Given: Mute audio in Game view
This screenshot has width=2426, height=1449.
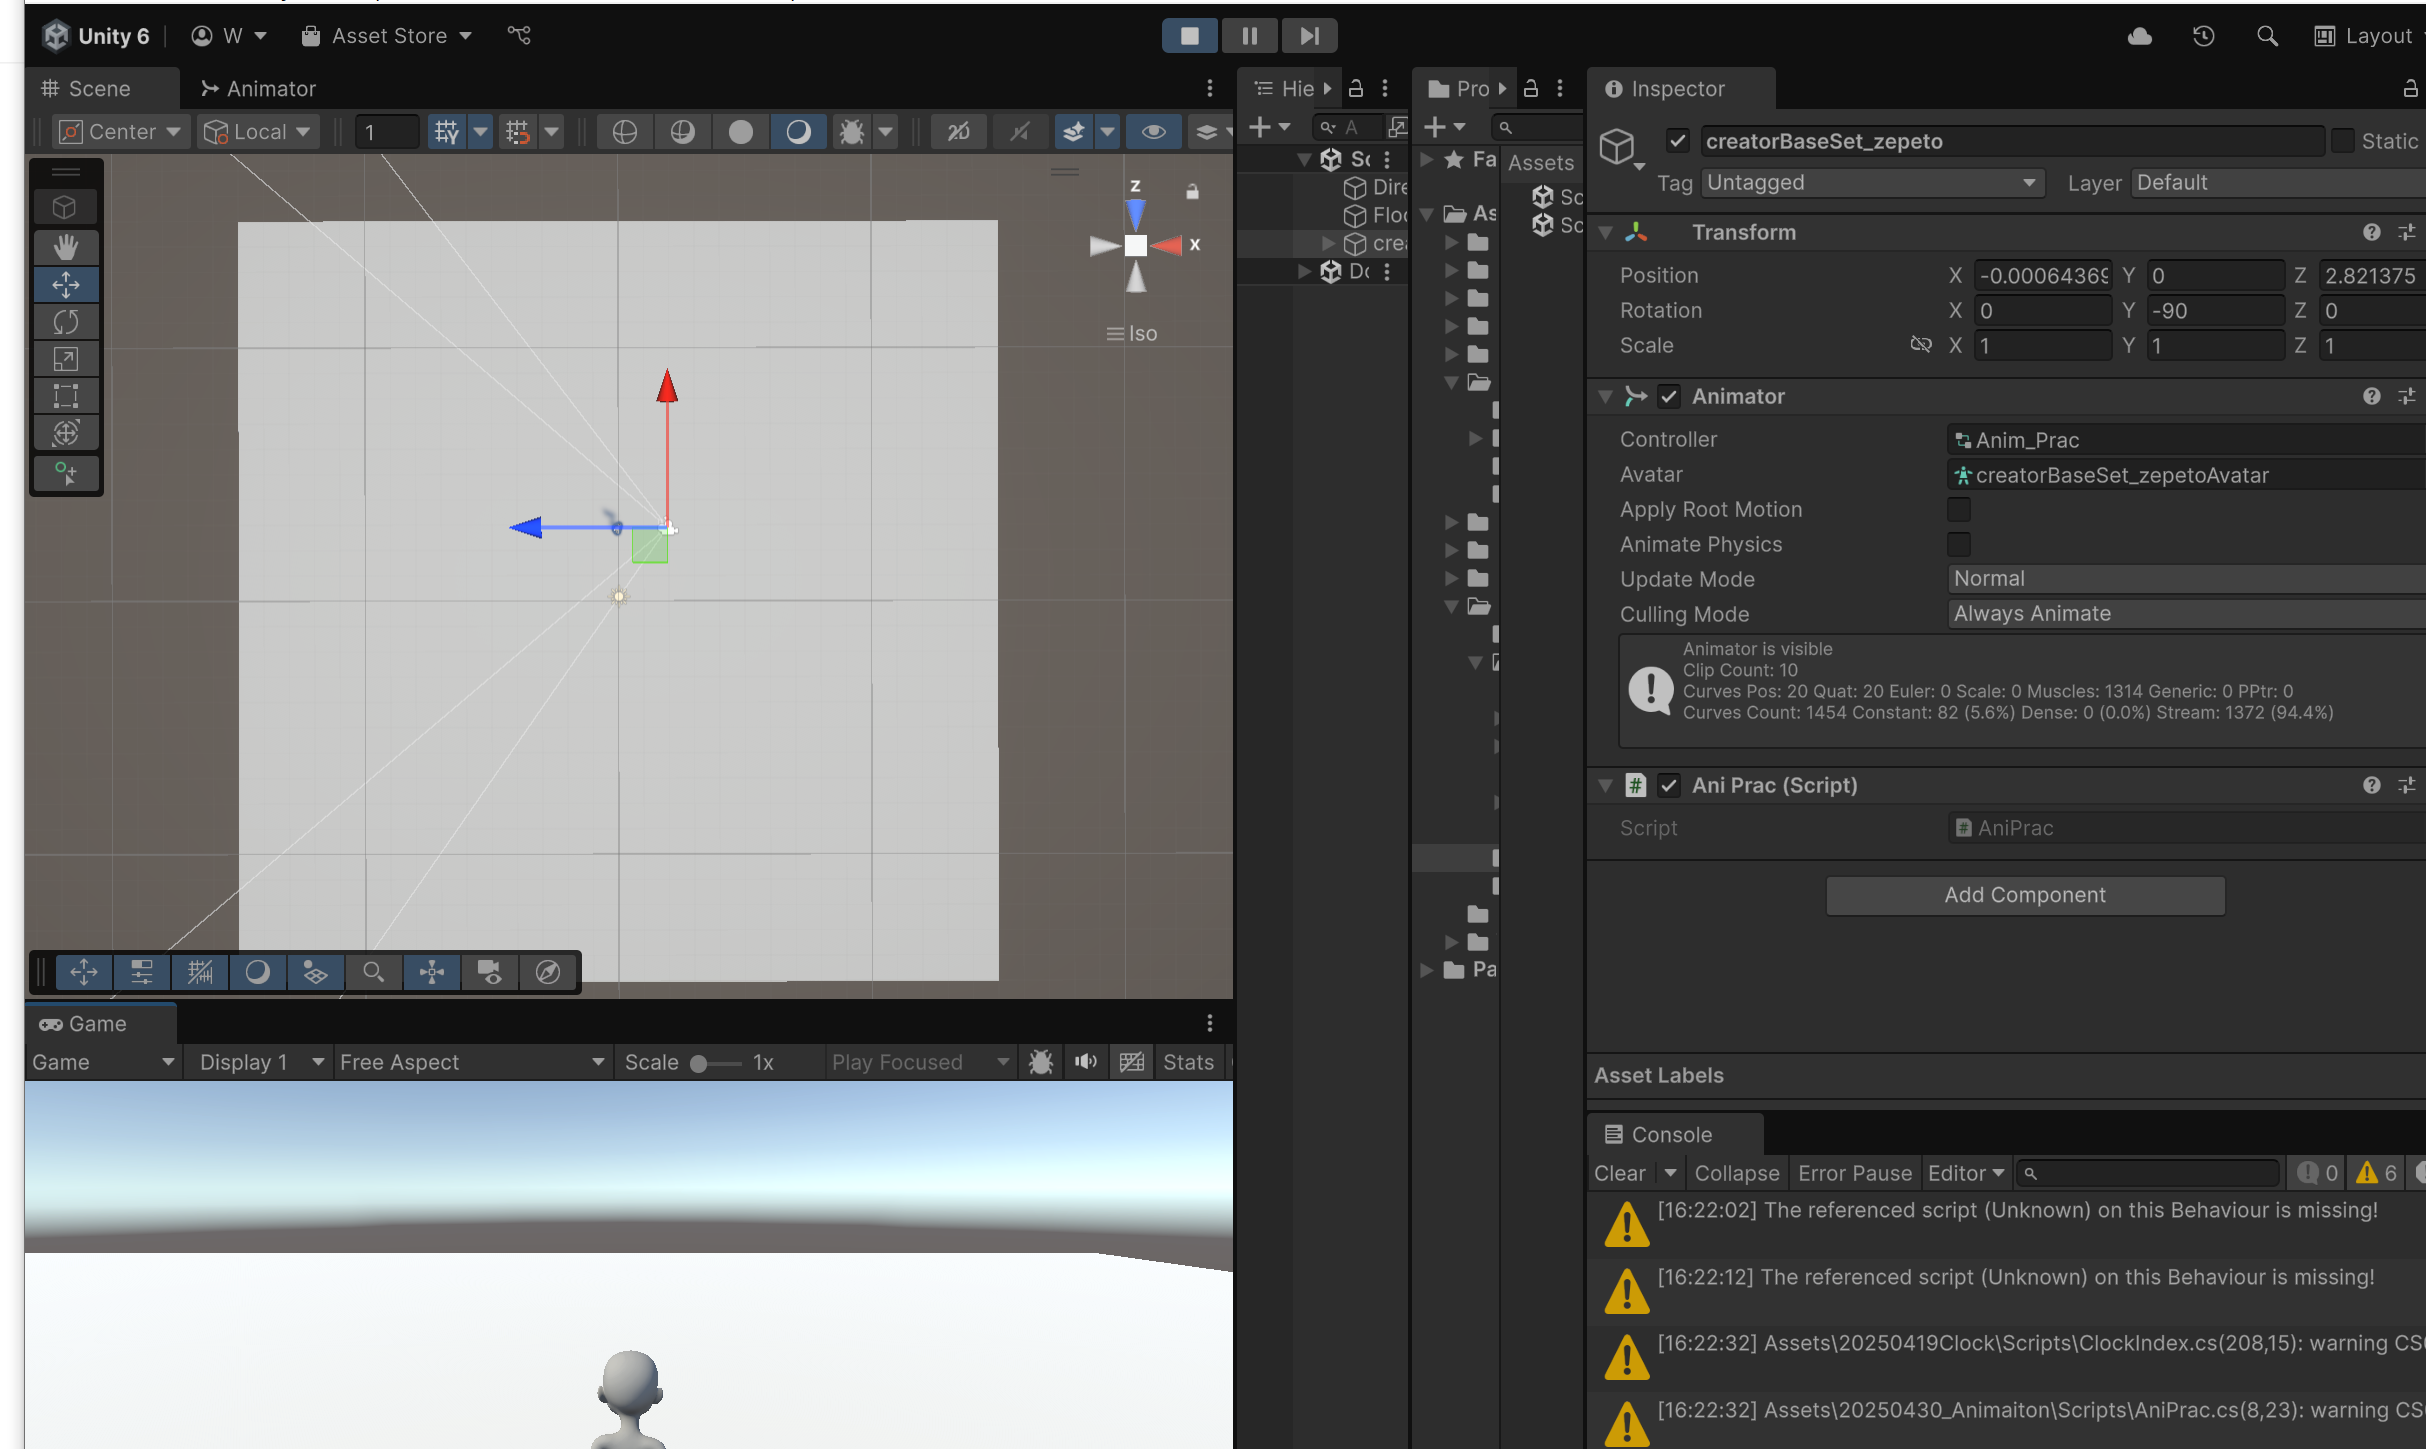Looking at the screenshot, I should [x=1086, y=1062].
